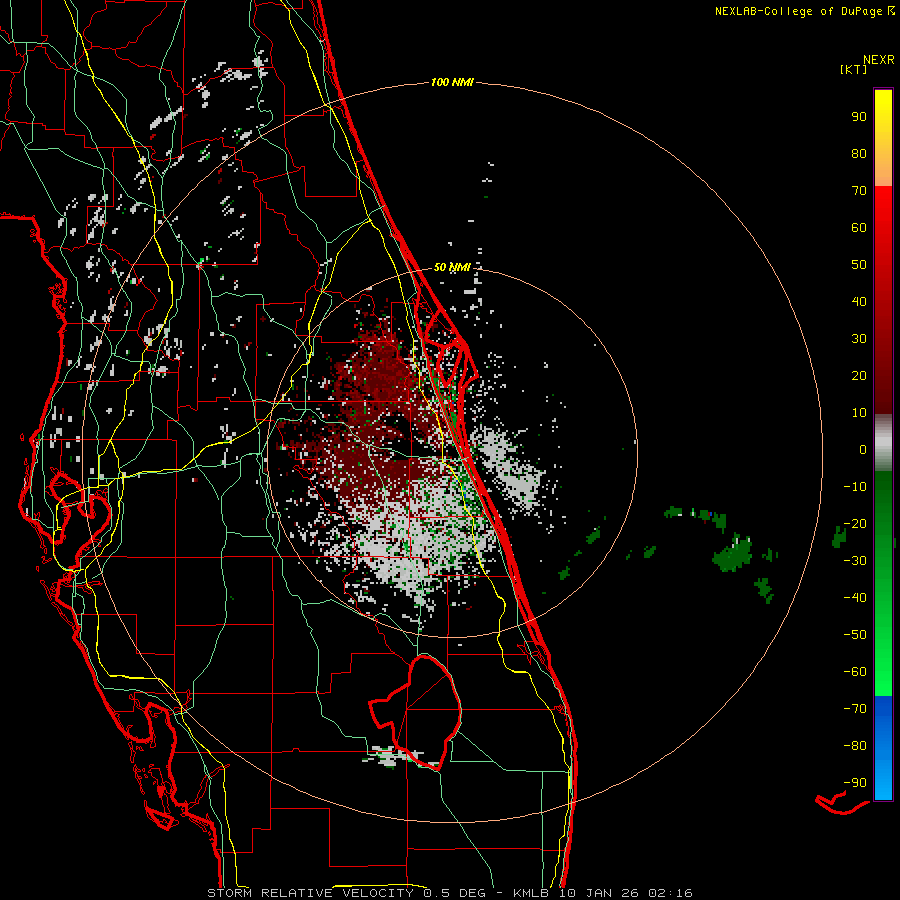
Task: Click the [KT] units label
Action: (854, 69)
